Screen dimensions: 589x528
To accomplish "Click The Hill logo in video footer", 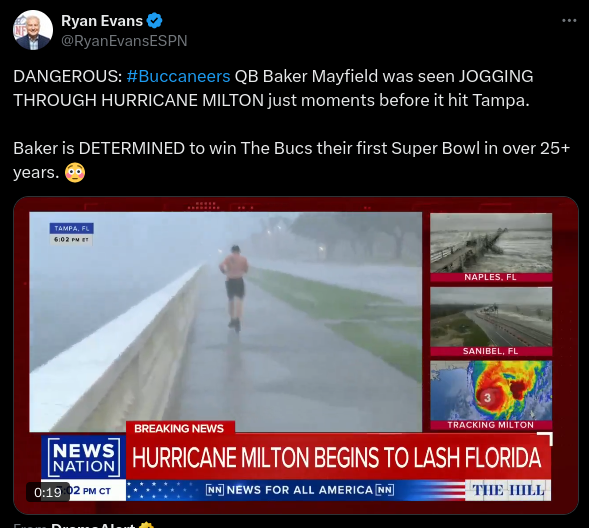I will pos(508,490).
